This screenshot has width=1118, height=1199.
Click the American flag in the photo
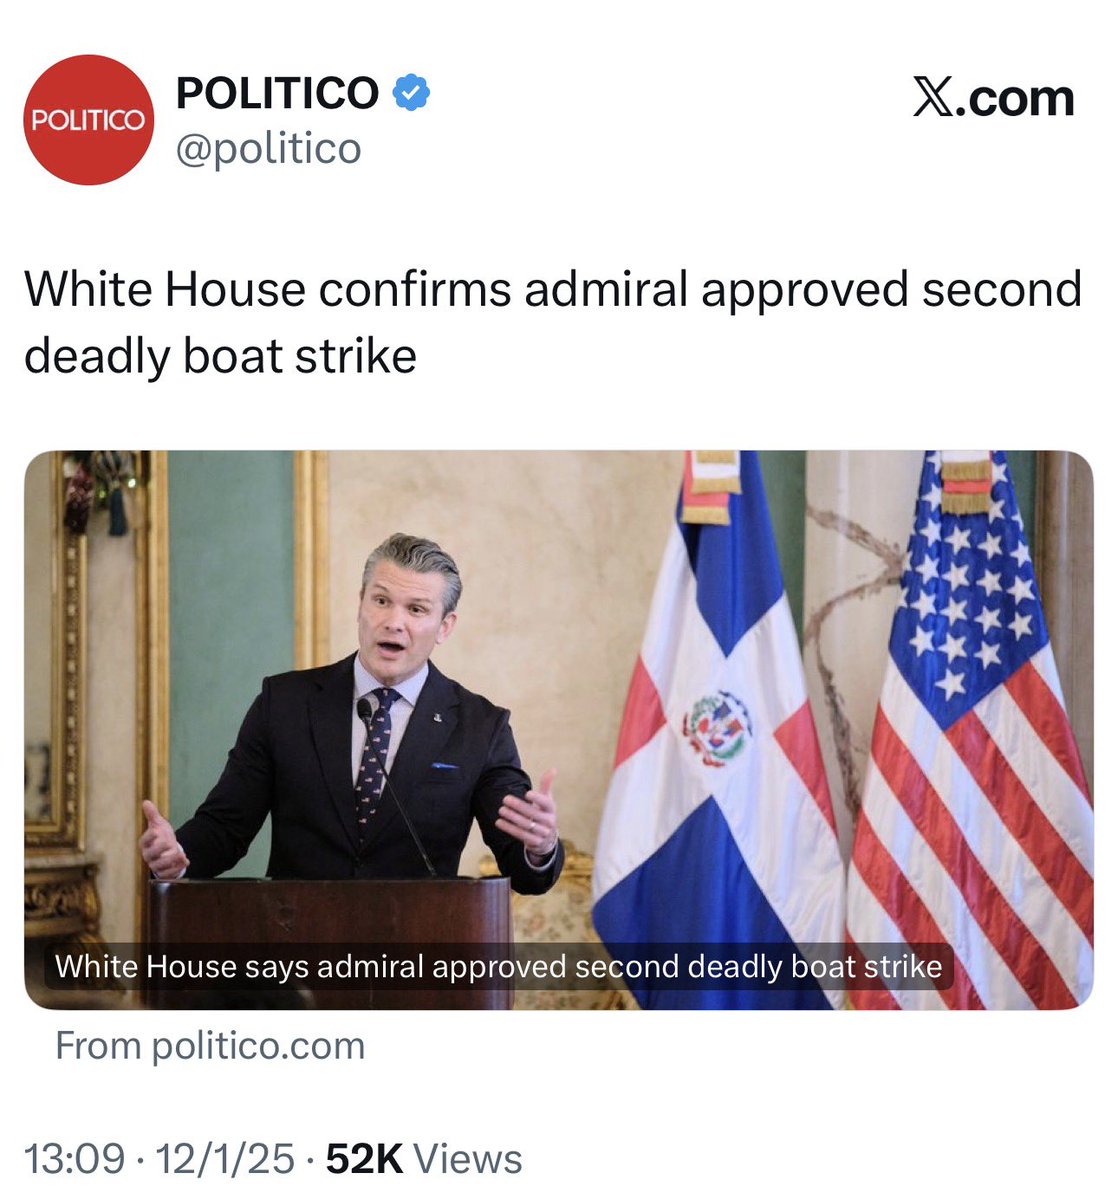(973, 730)
